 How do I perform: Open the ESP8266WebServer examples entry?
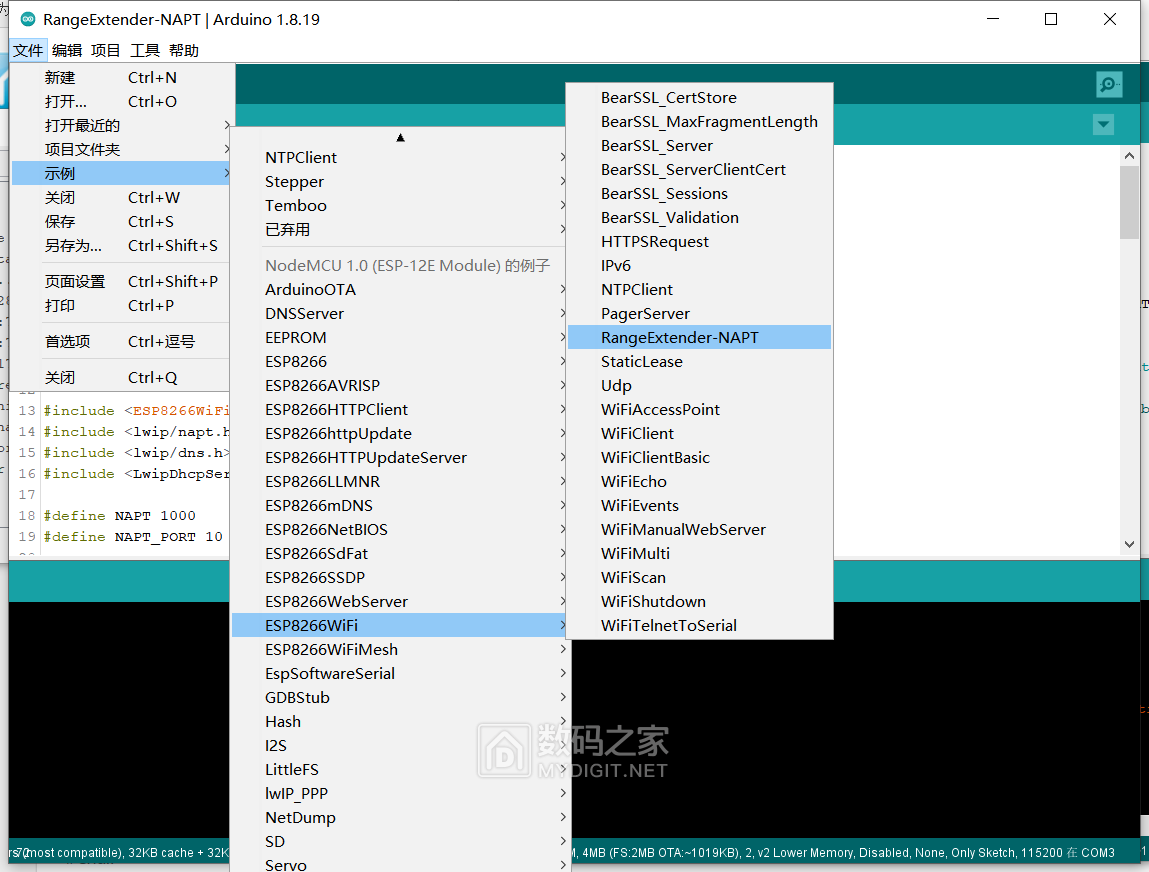(x=400, y=602)
